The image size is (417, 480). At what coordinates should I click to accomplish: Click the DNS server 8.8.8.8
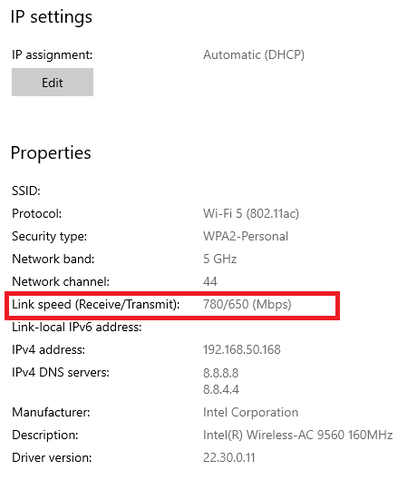pyautogui.click(x=221, y=373)
